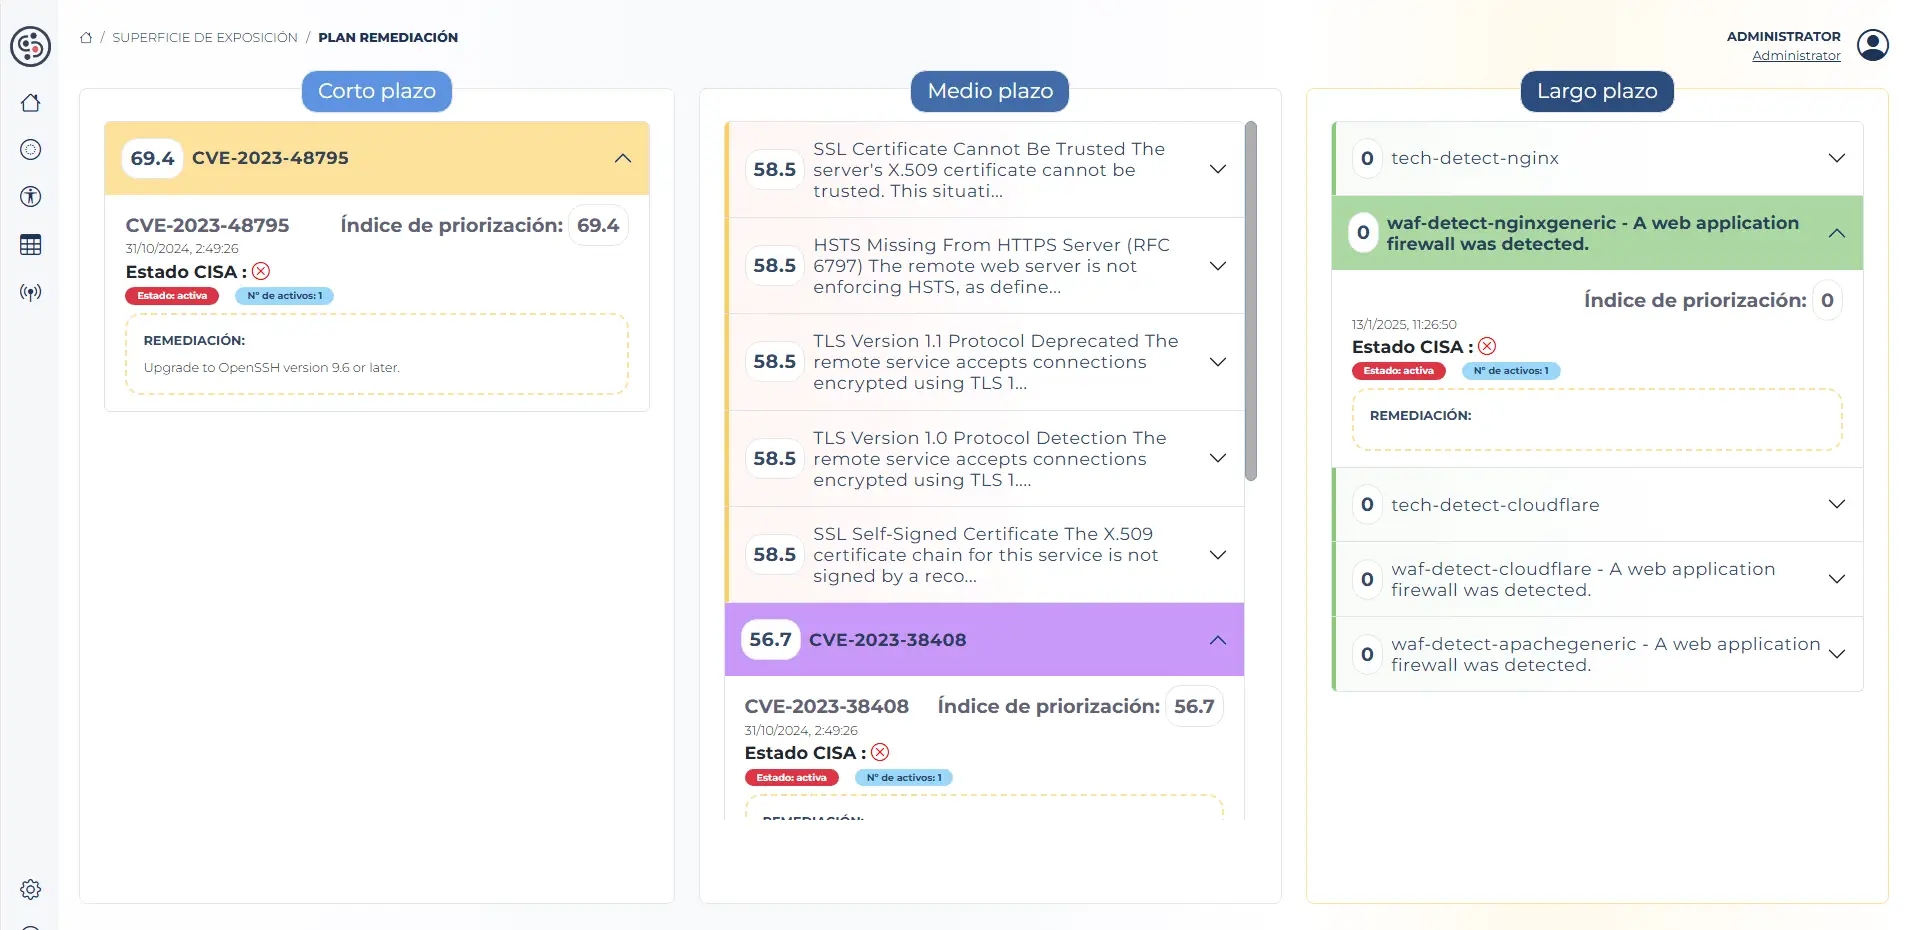Select the Corto plazo column header
Viewport: 1910px width, 930px height.
coord(377,91)
